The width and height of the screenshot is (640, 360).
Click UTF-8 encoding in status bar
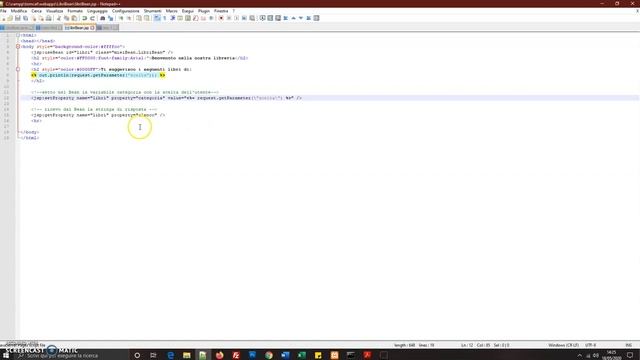pyautogui.click(x=590, y=345)
